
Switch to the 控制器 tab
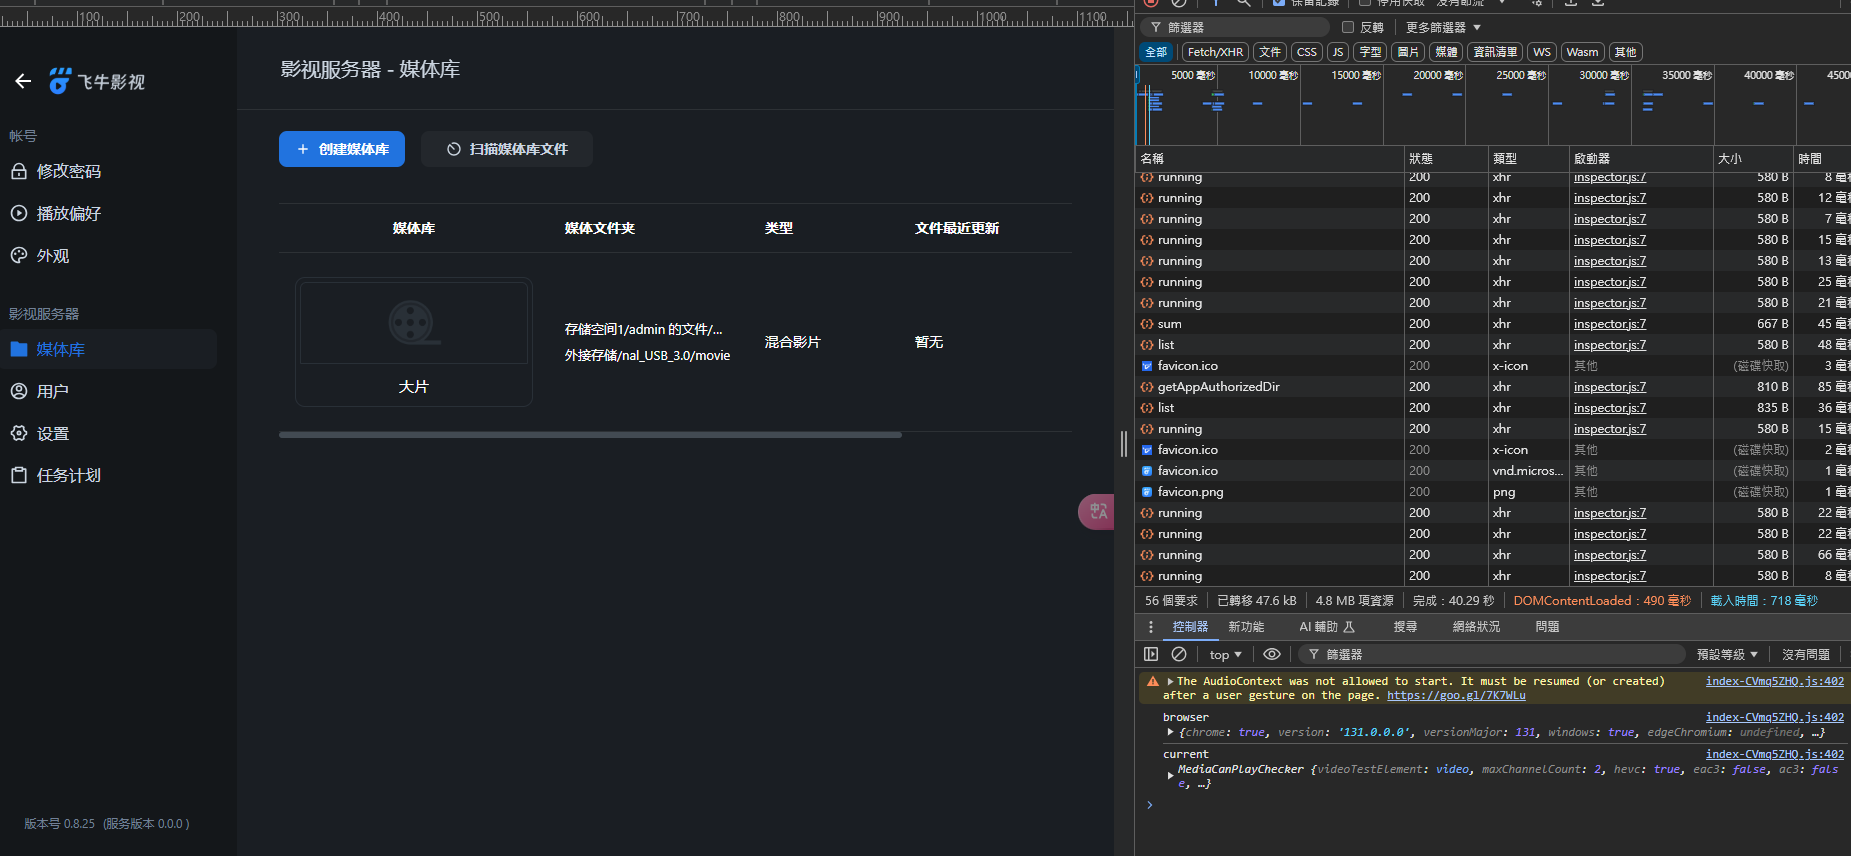tap(1190, 627)
